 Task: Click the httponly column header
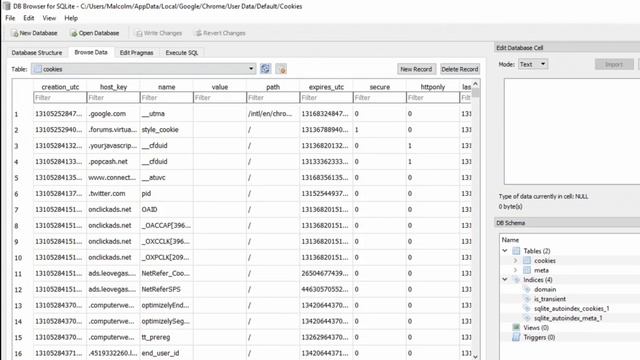pyautogui.click(x=433, y=87)
